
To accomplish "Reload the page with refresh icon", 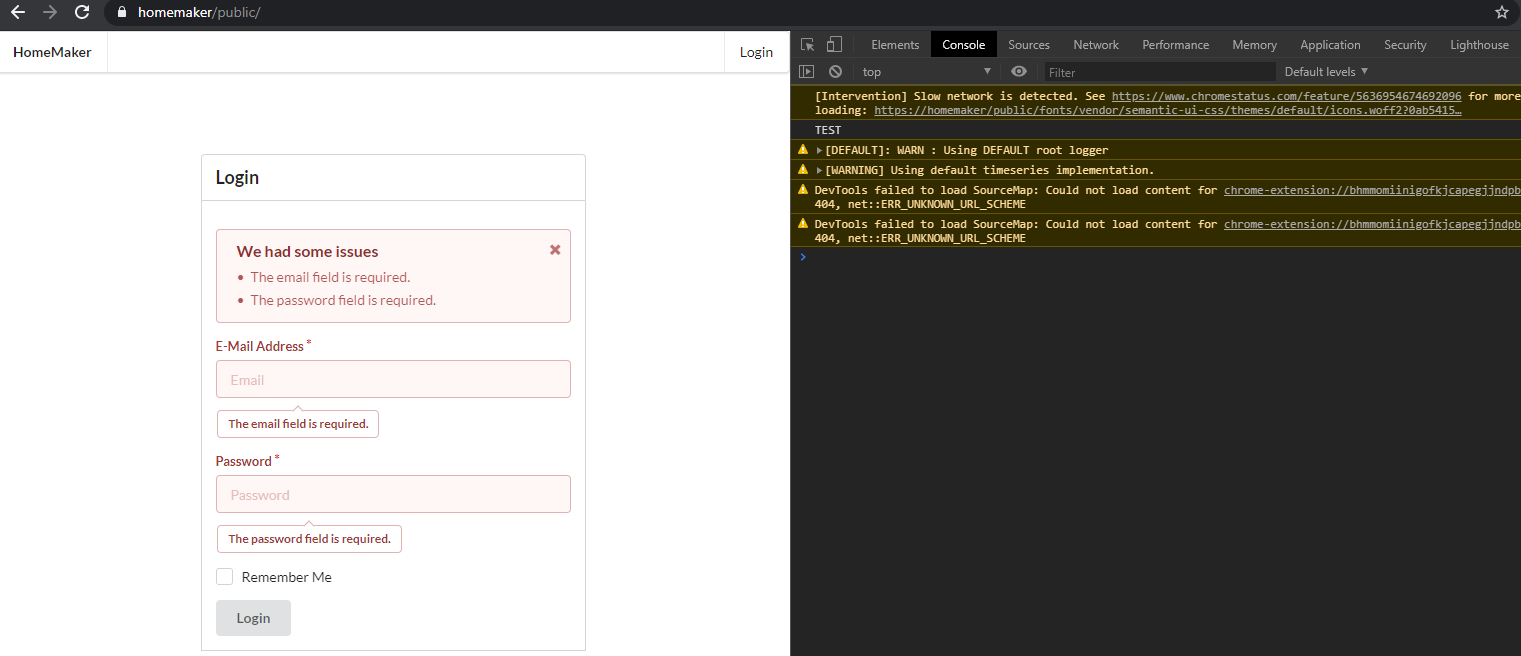I will pyautogui.click(x=82, y=13).
